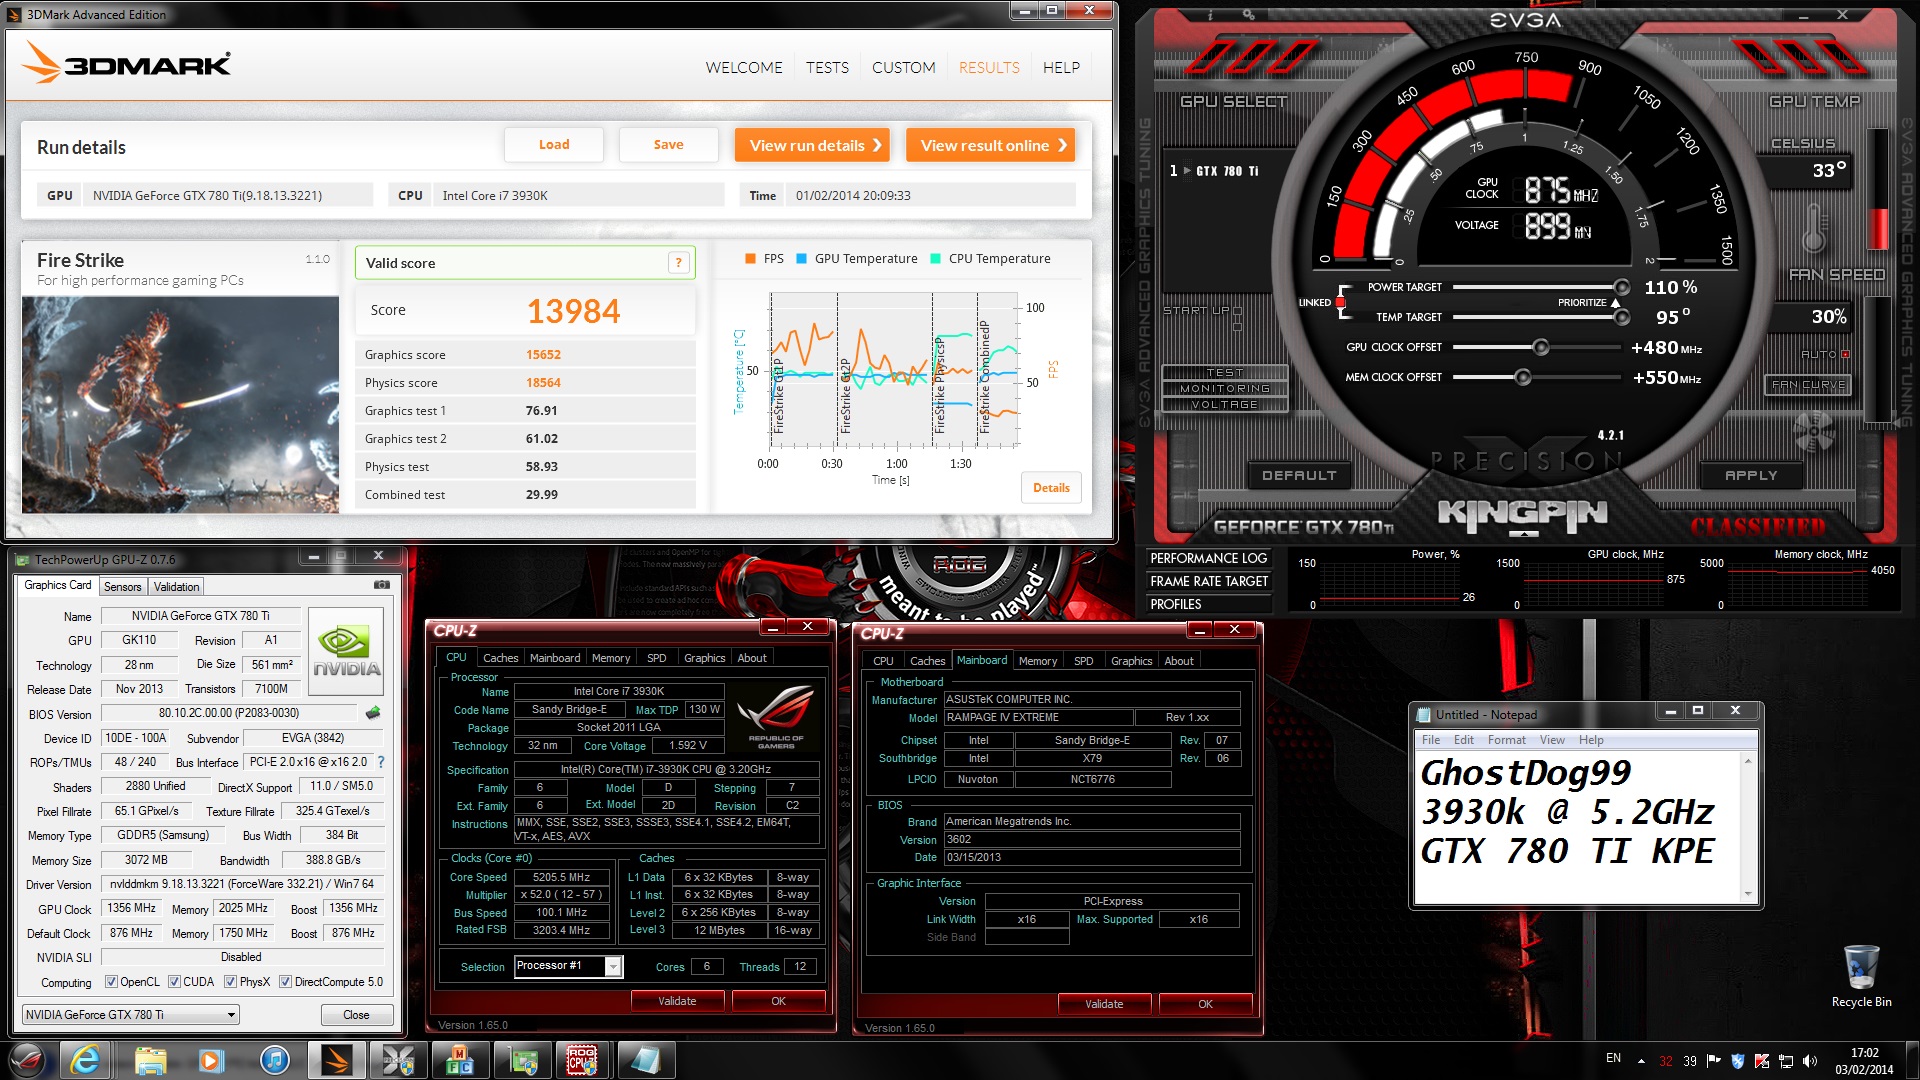Switch to 3DMark taskbar icon
The image size is (1920, 1080).
tap(337, 1060)
